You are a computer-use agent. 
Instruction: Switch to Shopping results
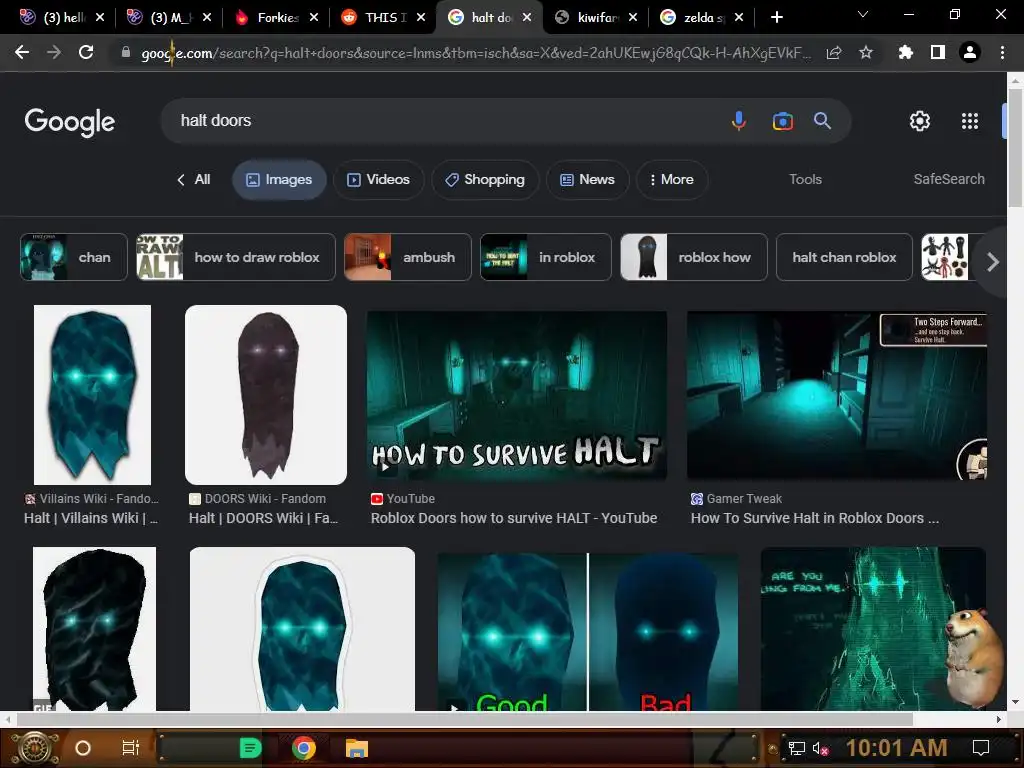[485, 180]
